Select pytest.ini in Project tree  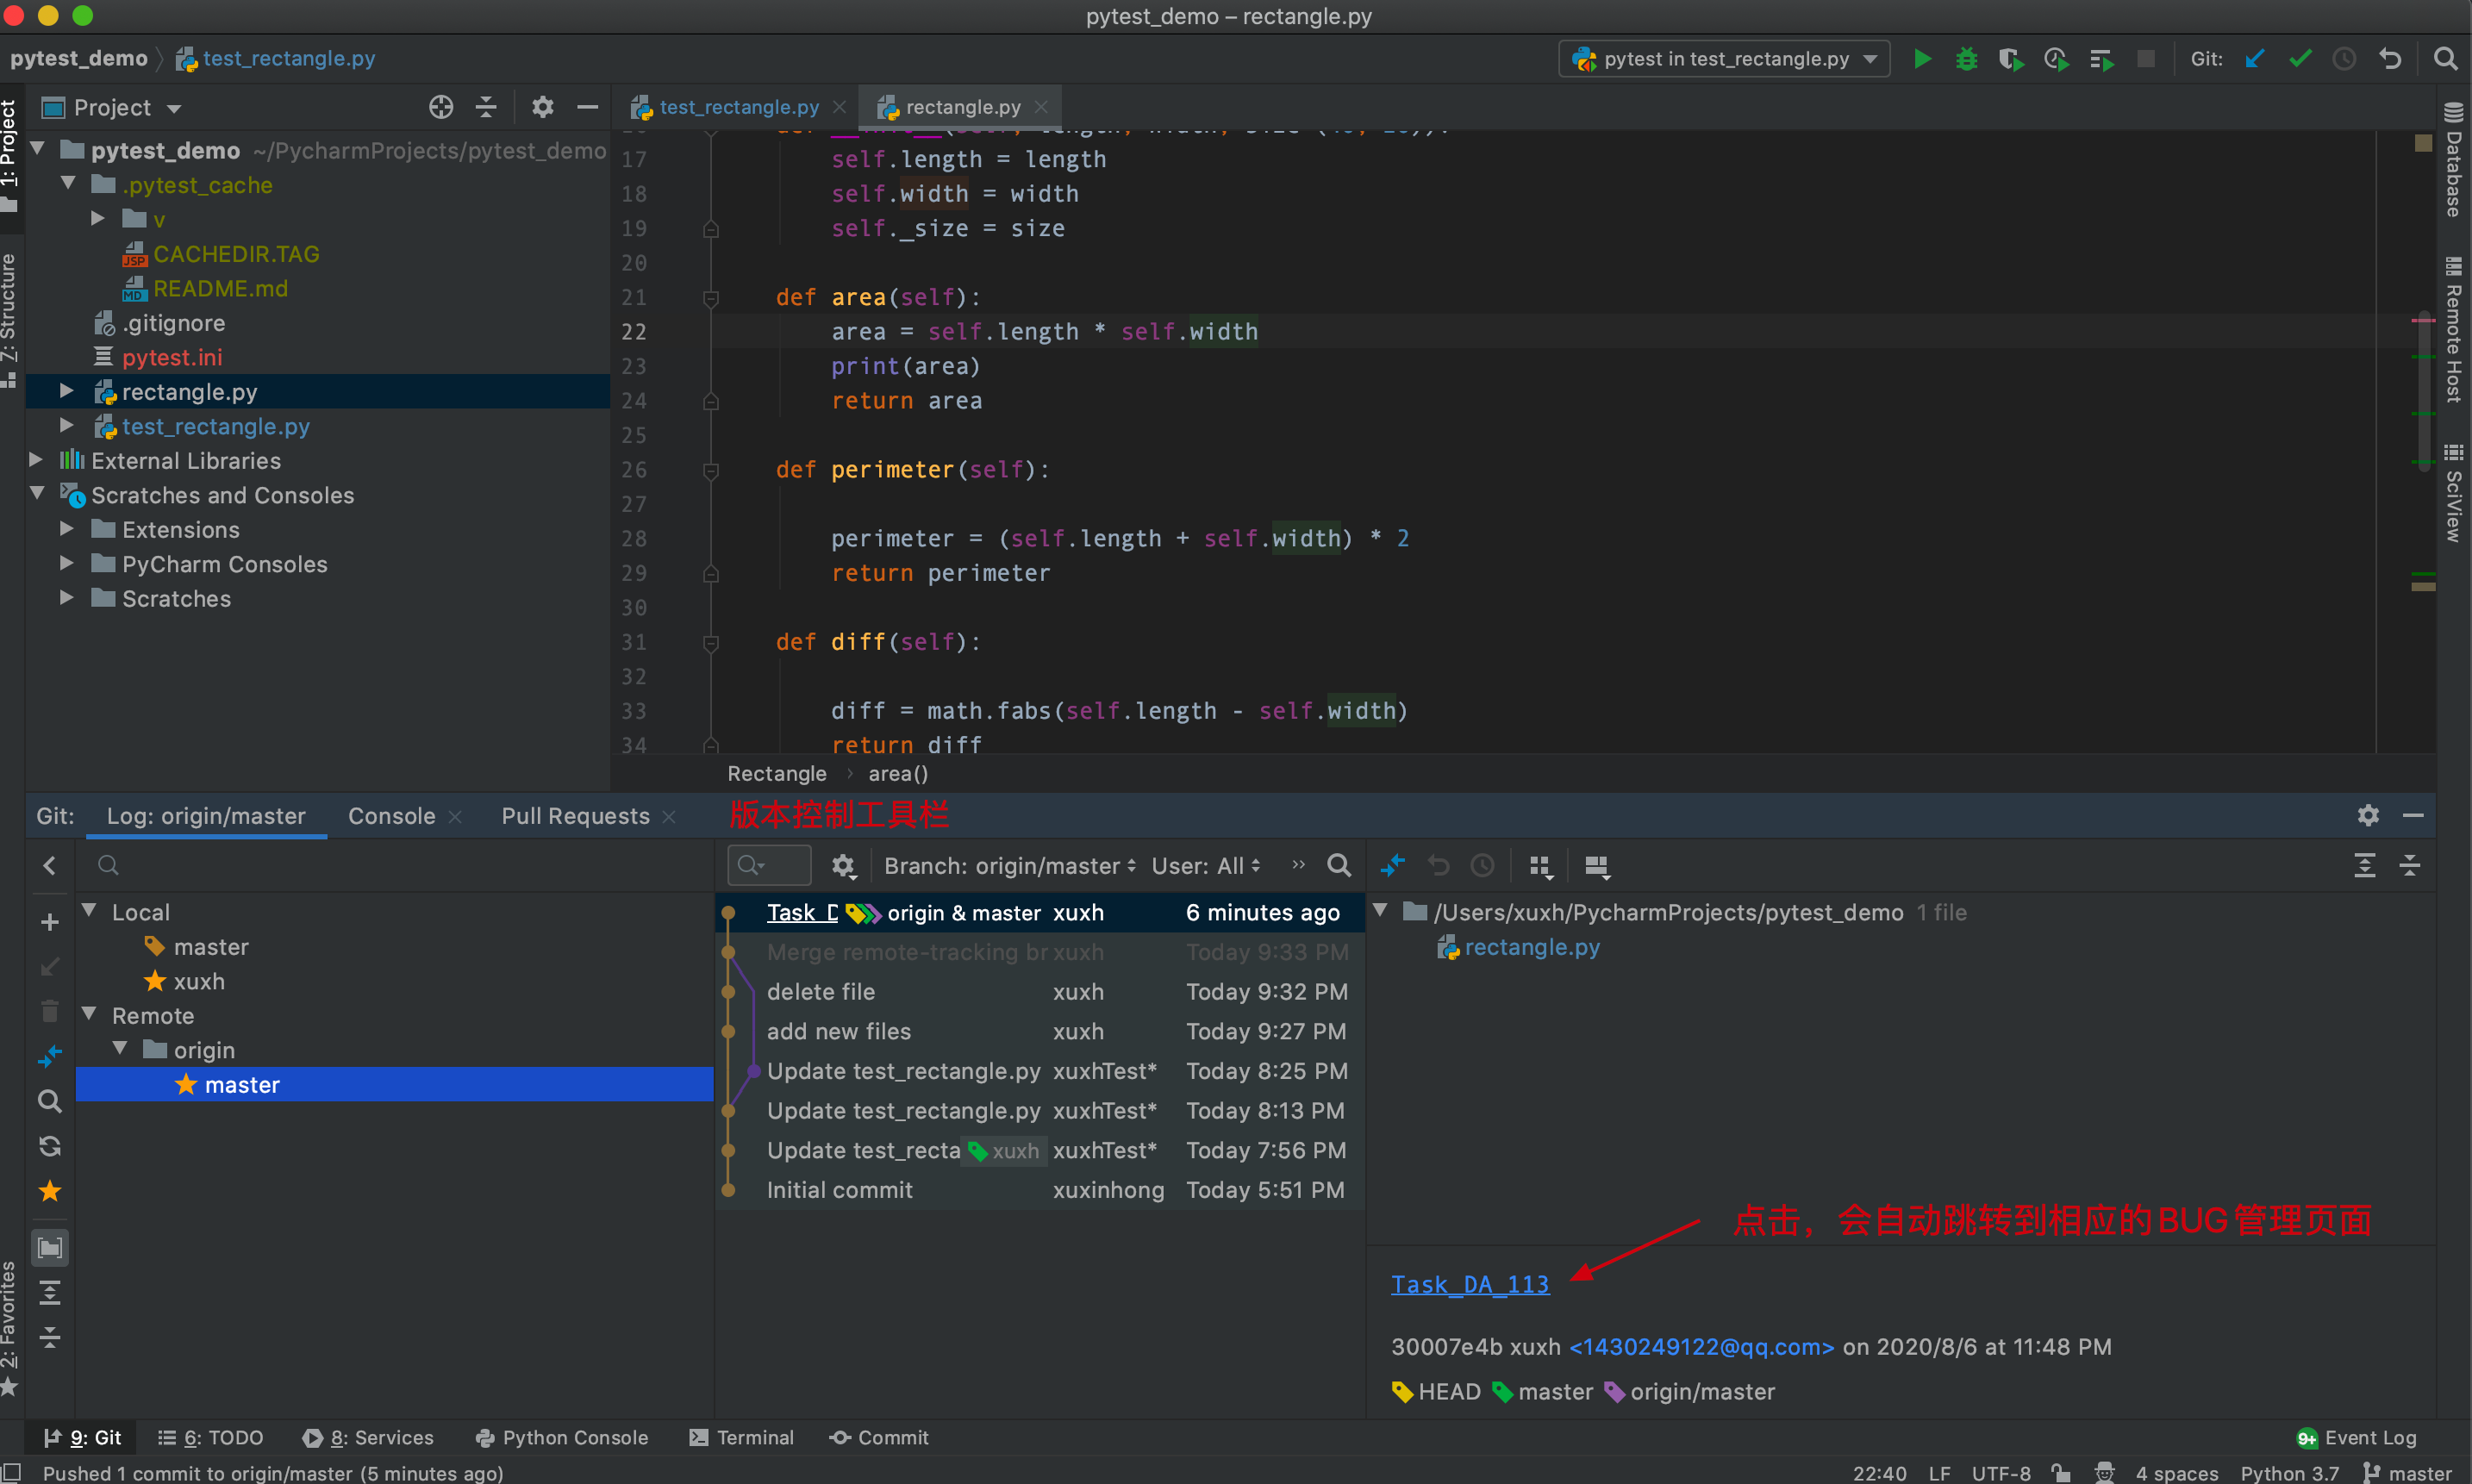click(x=172, y=357)
